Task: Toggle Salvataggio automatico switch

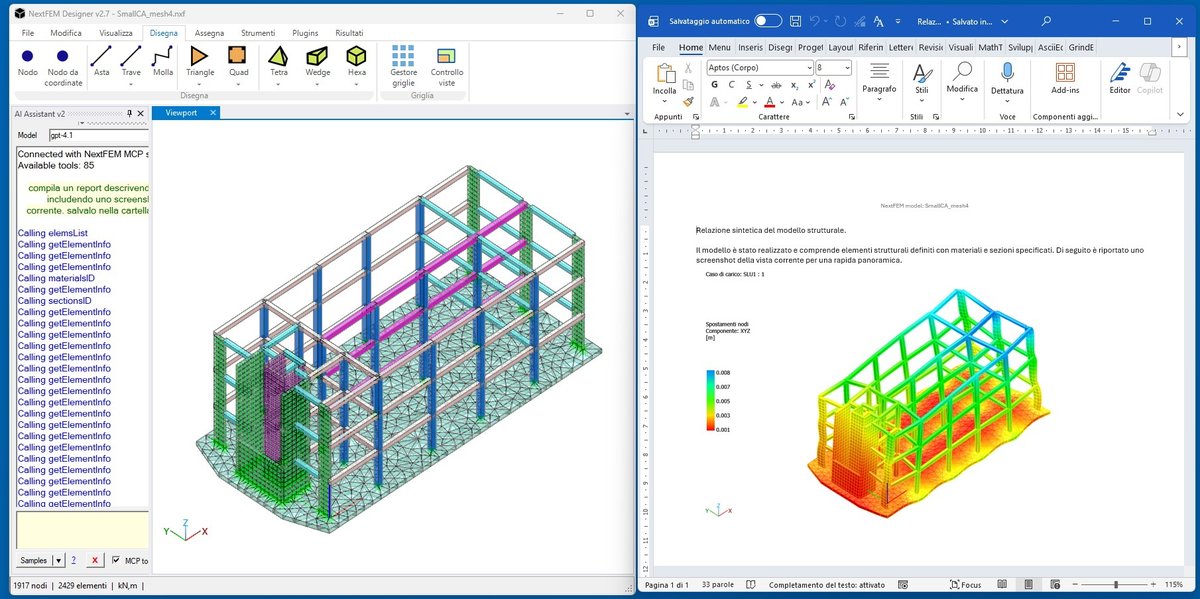Action: tap(768, 20)
